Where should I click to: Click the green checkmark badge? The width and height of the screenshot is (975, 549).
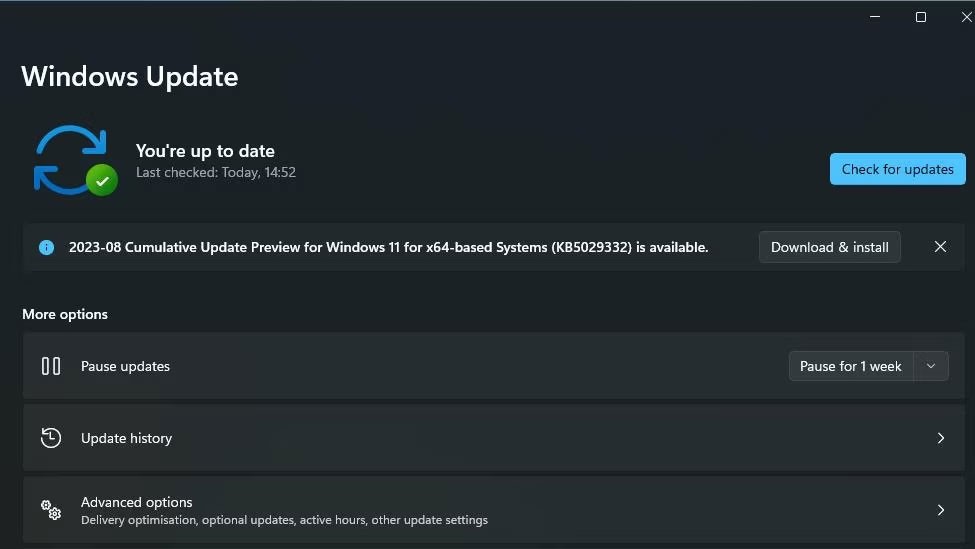[x=101, y=181]
